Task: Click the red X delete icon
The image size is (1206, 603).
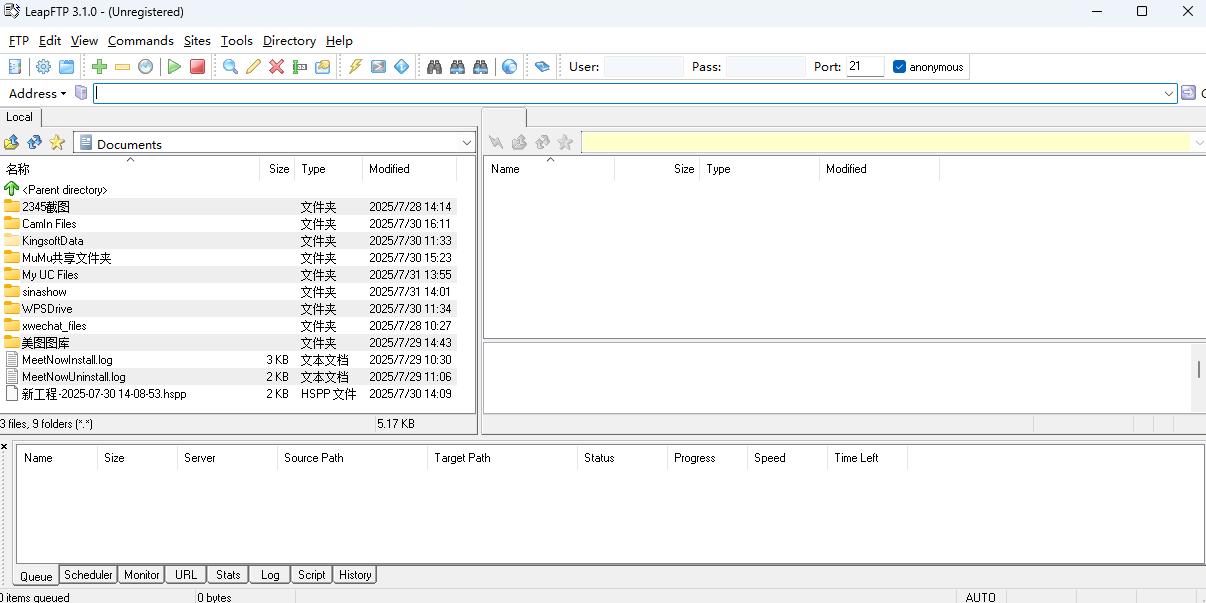Action: (276, 67)
